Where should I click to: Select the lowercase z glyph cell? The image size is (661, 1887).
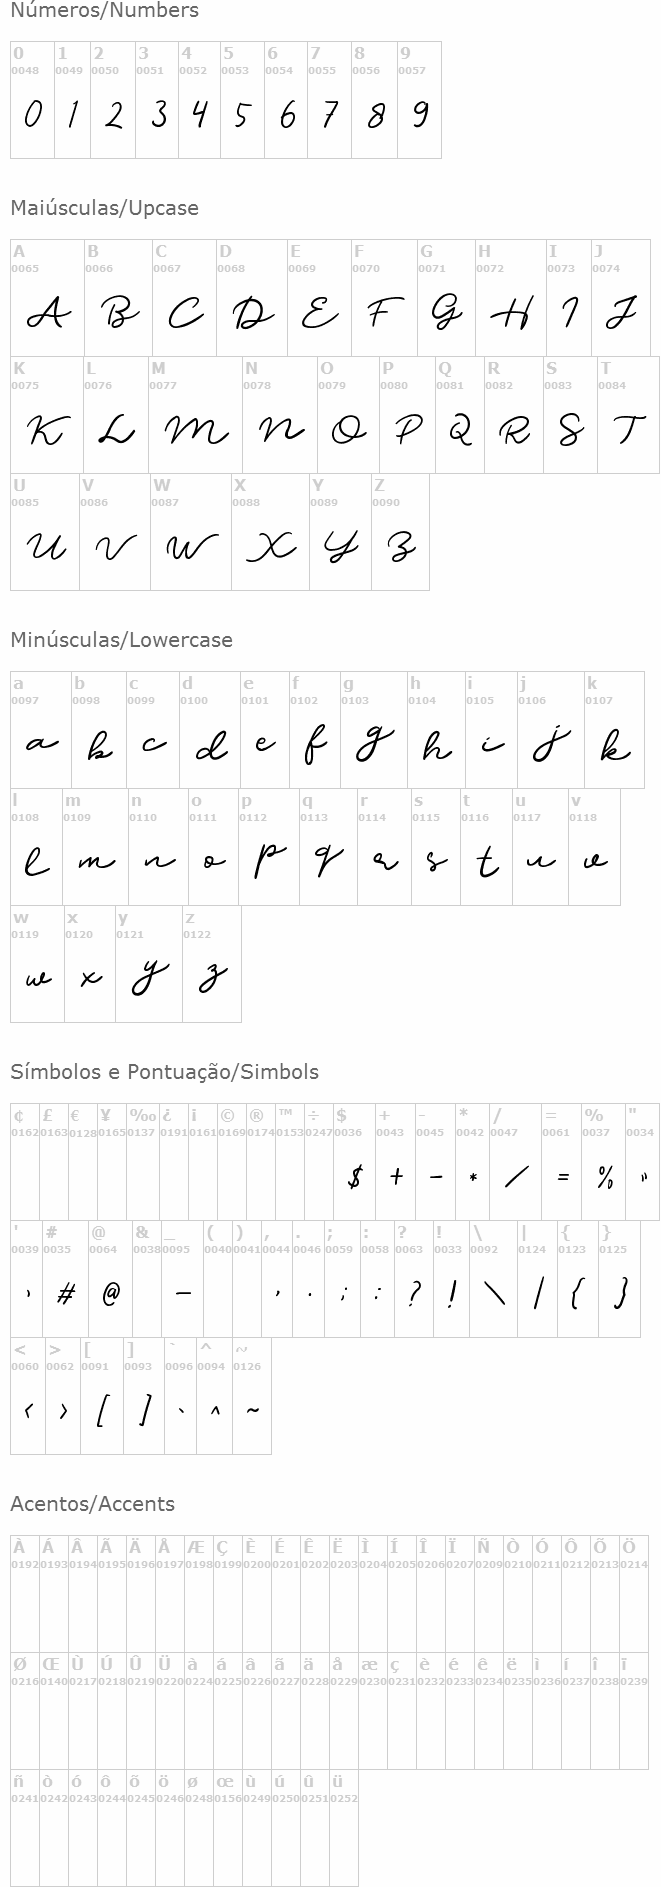pos(212,964)
